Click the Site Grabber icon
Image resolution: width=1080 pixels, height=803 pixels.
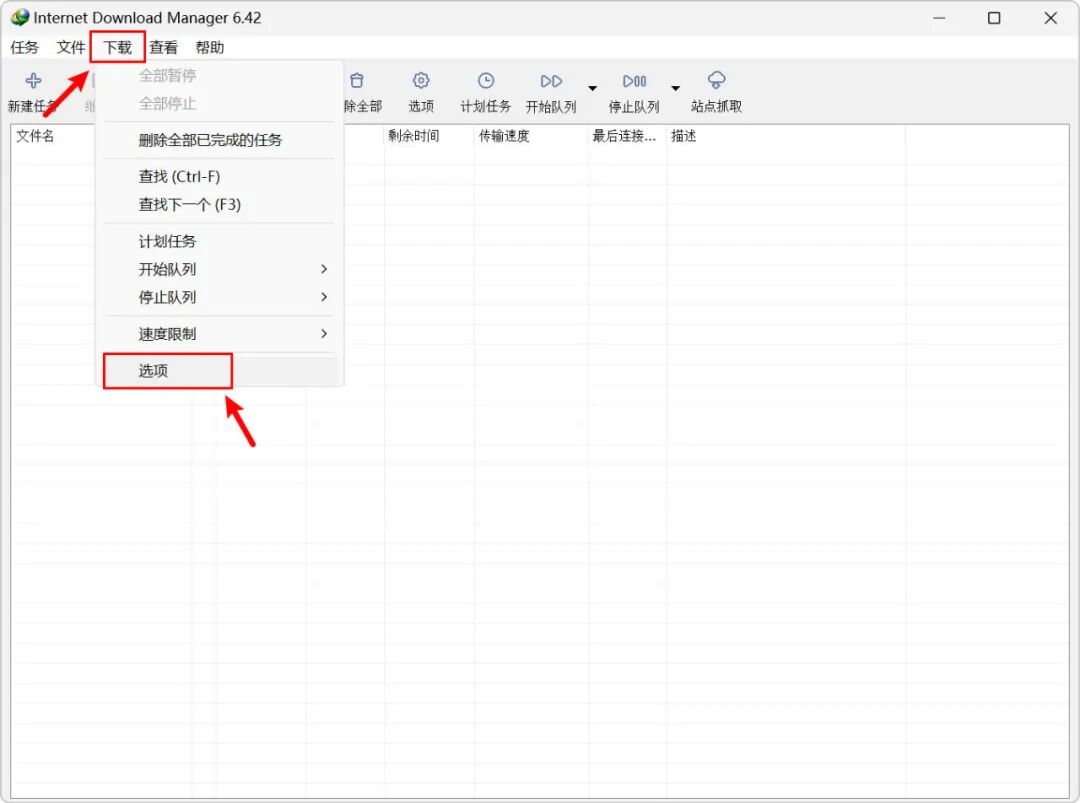pyautogui.click(x=716, y=80)
